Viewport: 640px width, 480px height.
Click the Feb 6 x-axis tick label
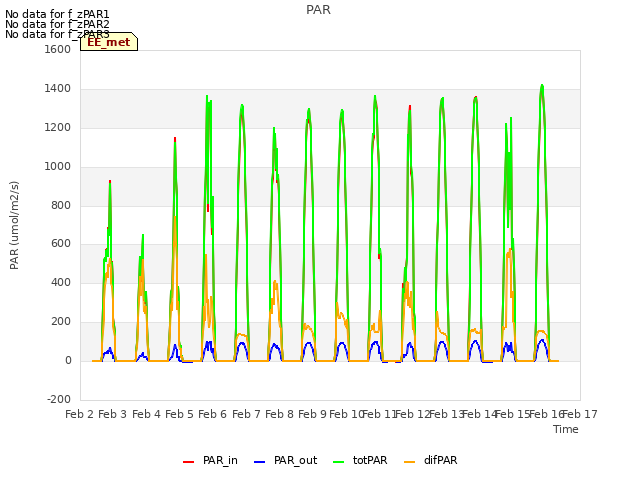(212, 414)
